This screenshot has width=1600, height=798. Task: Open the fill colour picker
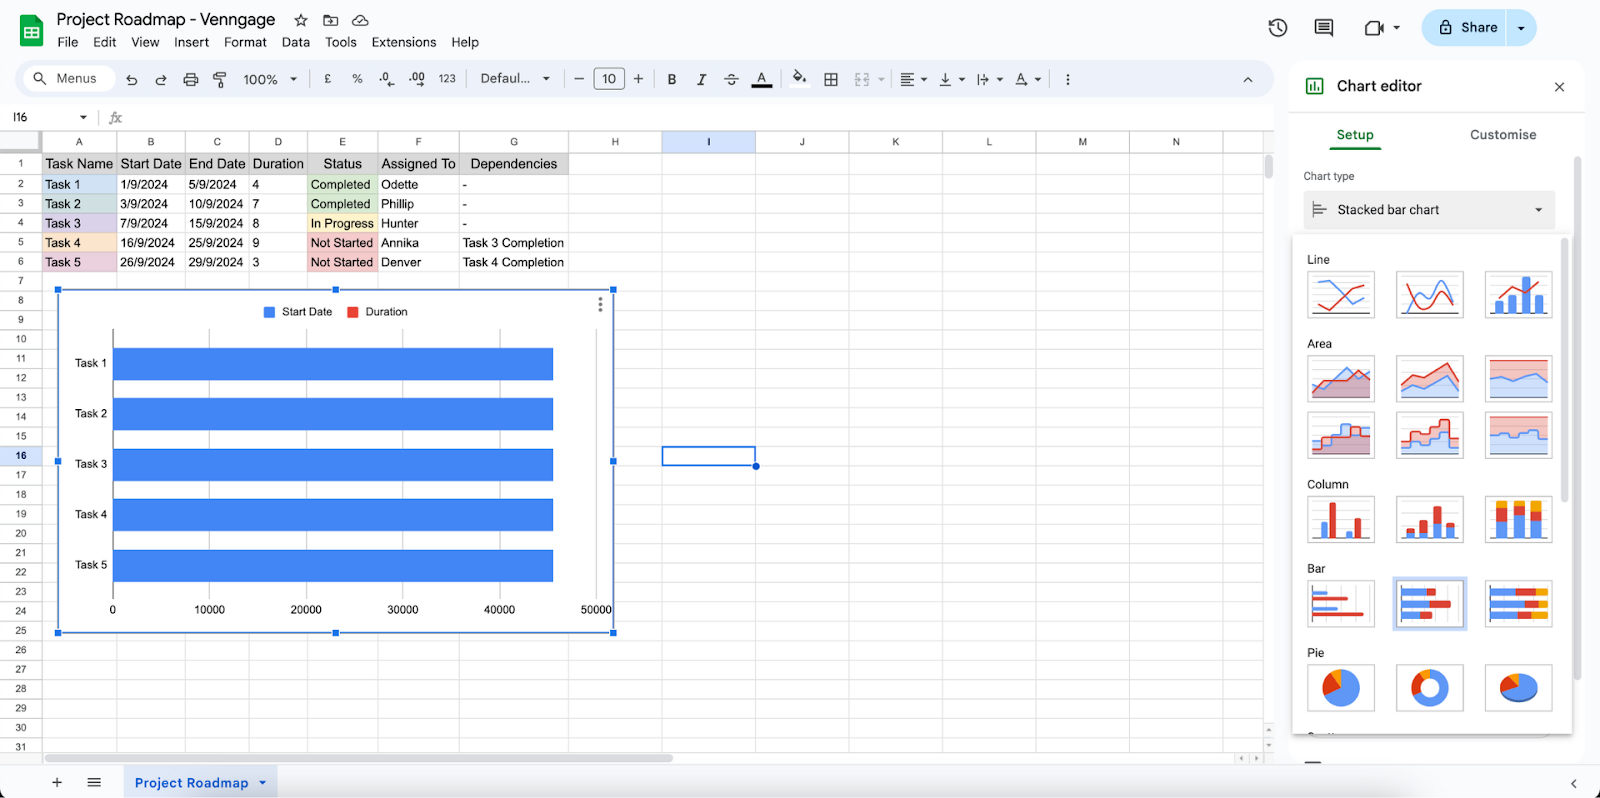pos(799,78)
